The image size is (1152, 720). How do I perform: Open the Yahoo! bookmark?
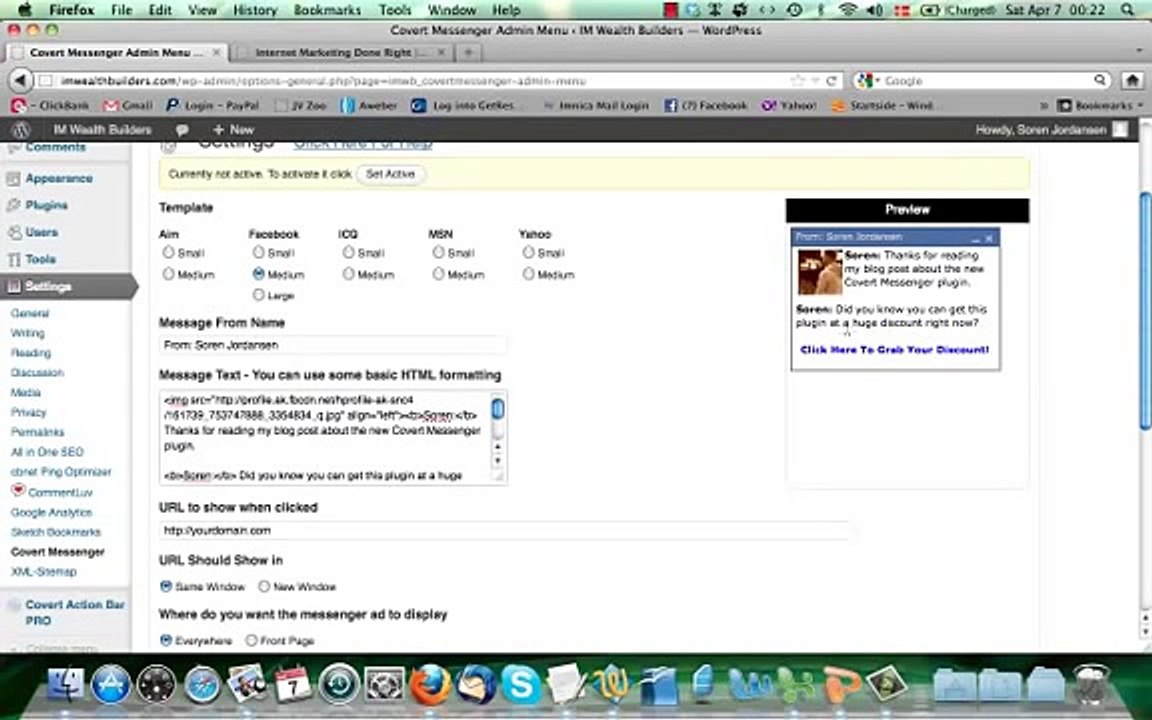[x=788, y=106]
